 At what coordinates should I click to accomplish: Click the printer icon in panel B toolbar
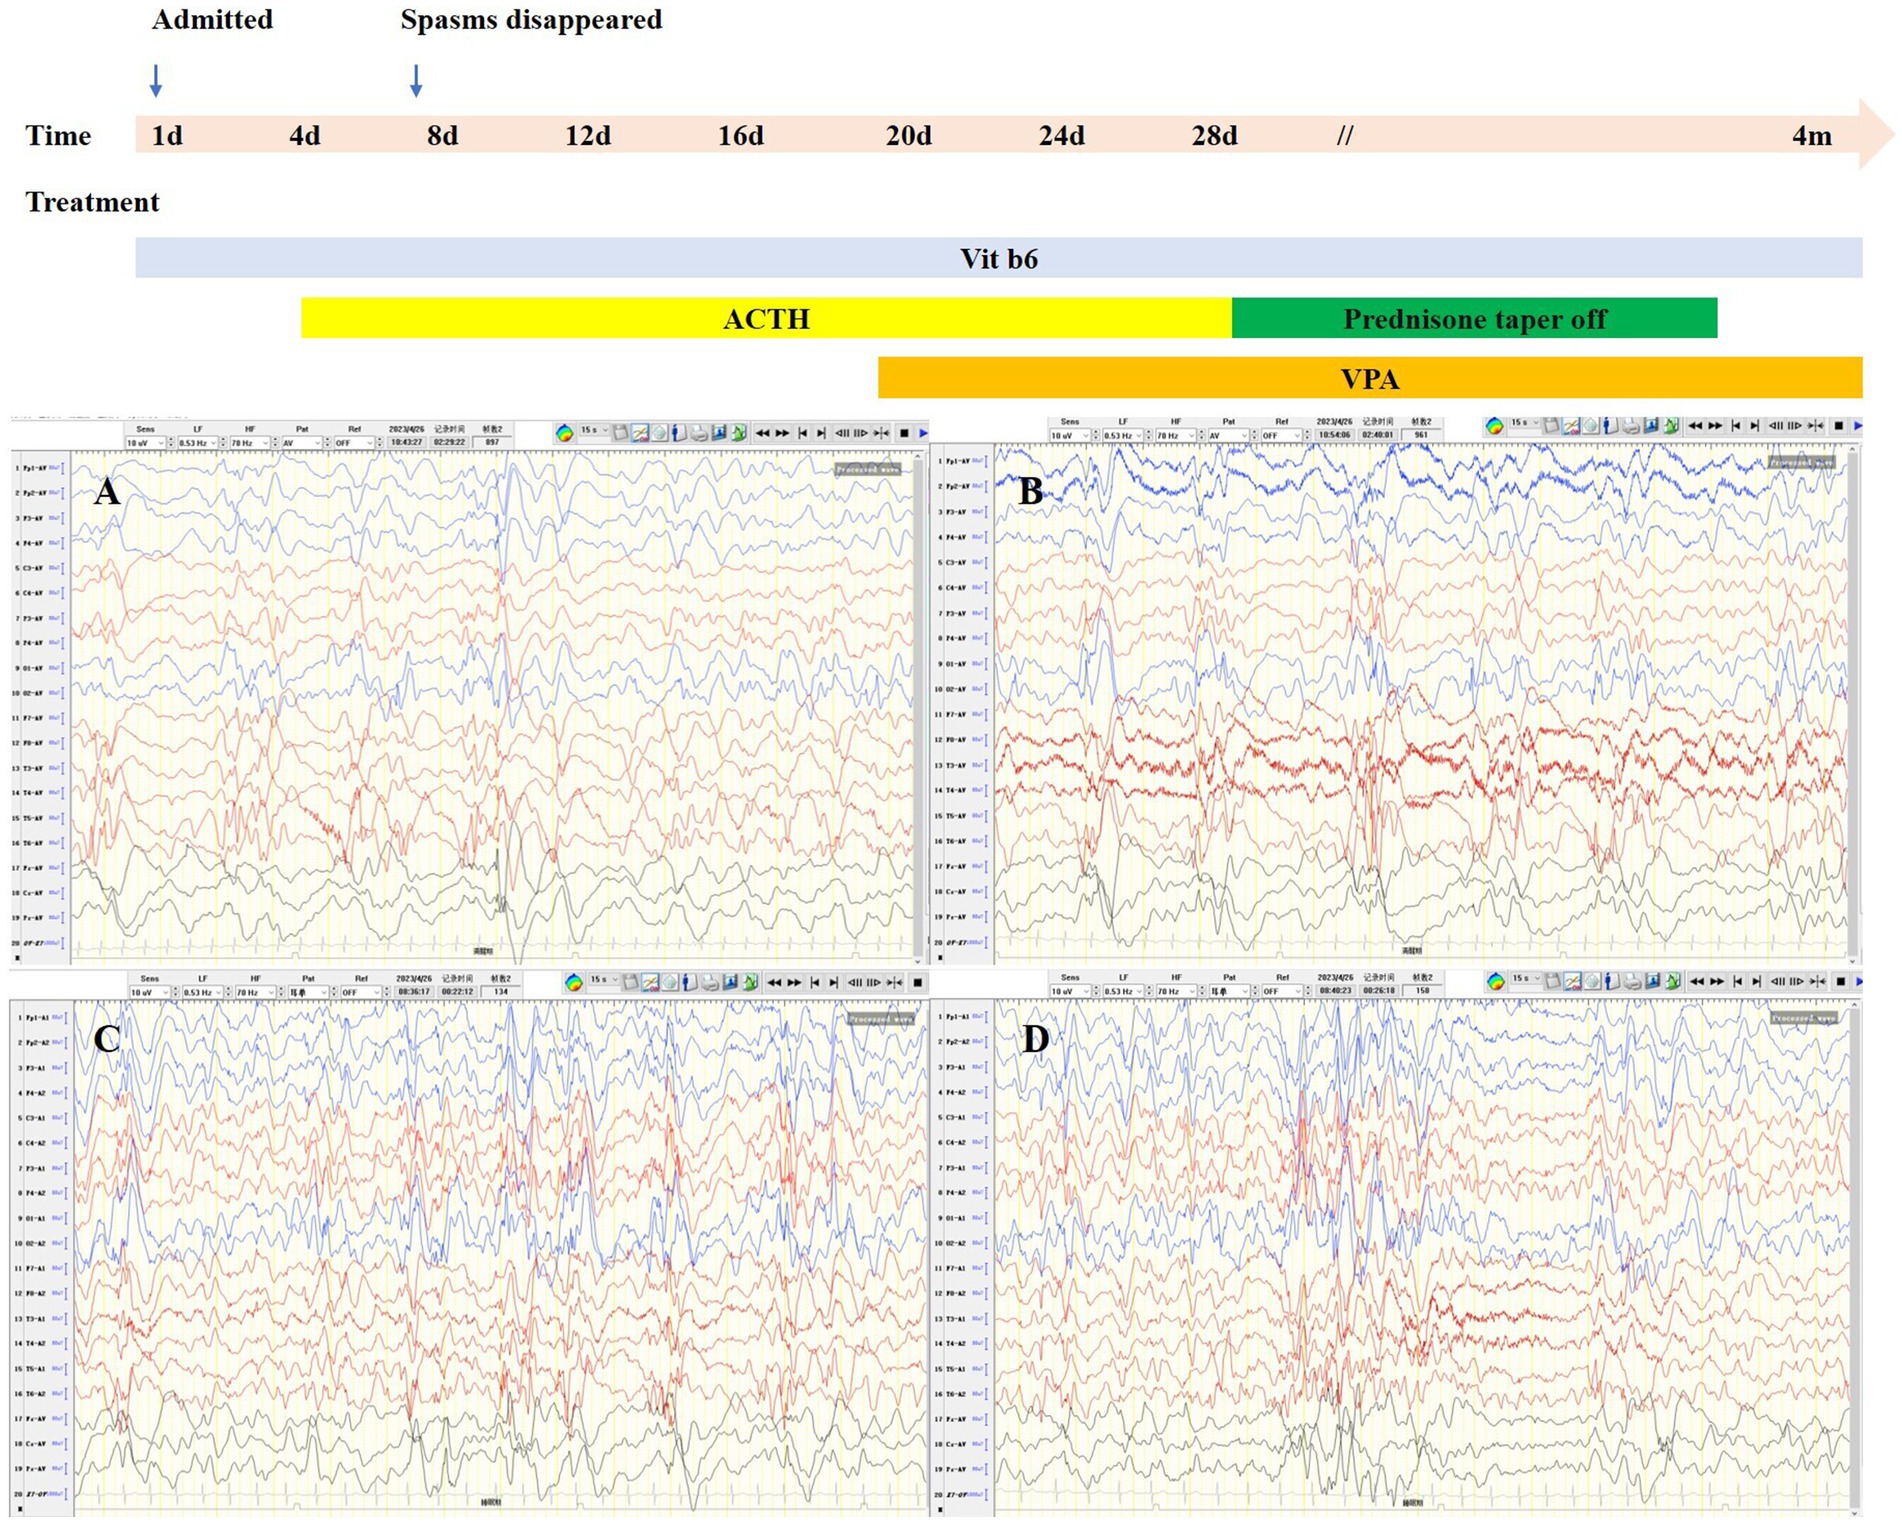click(x=1631, y=426)
